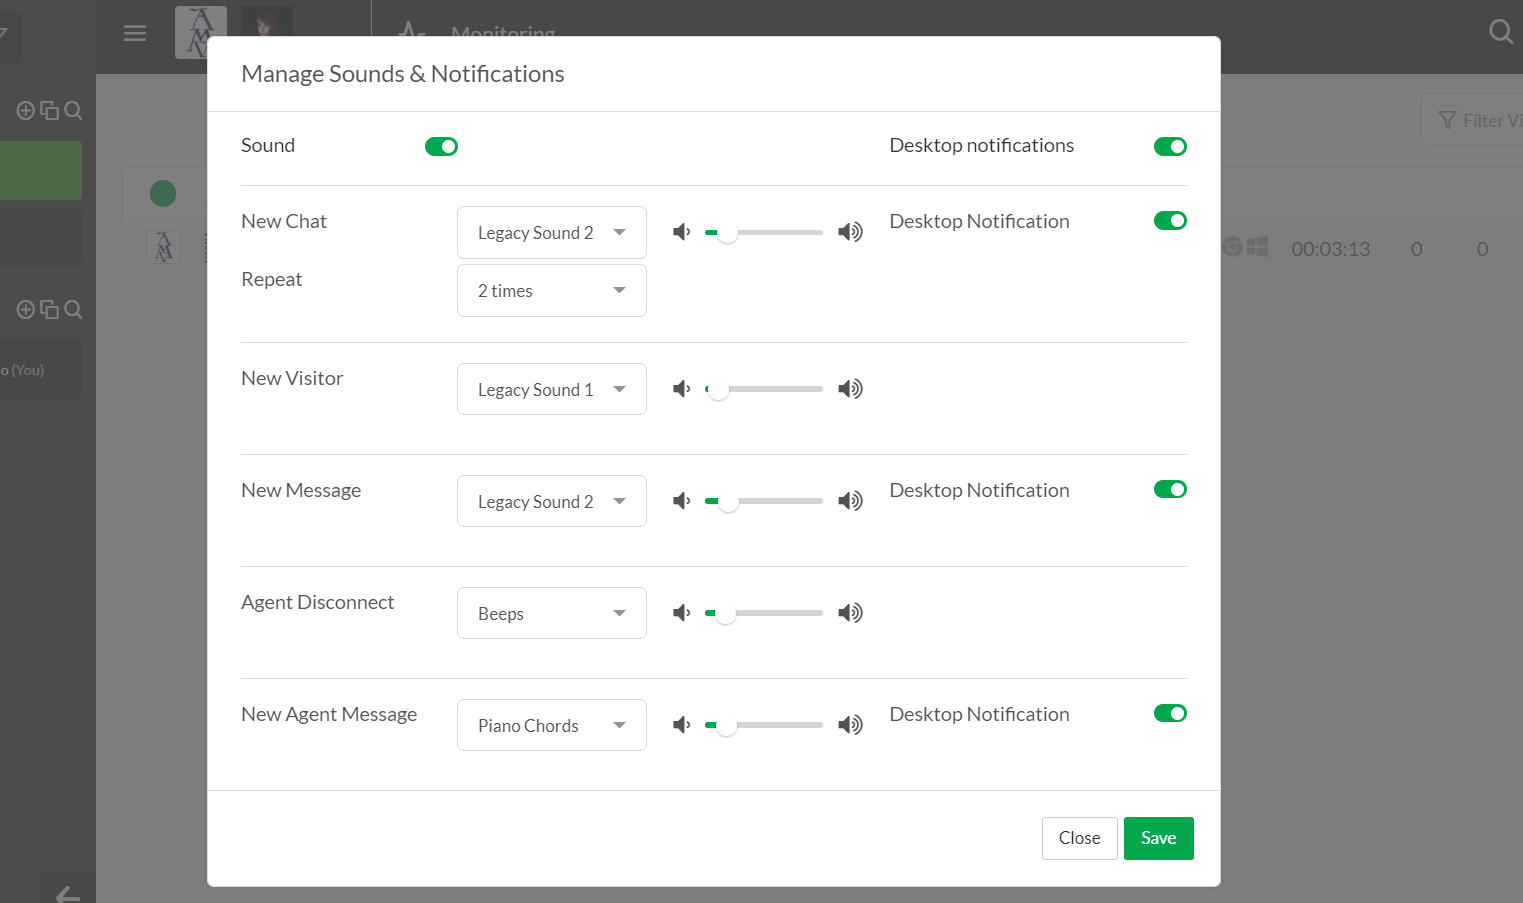This screenshot has height=903, width=1523.
Task: Open the New Chat sound dropdown
Action: click(x=551, y=233)
